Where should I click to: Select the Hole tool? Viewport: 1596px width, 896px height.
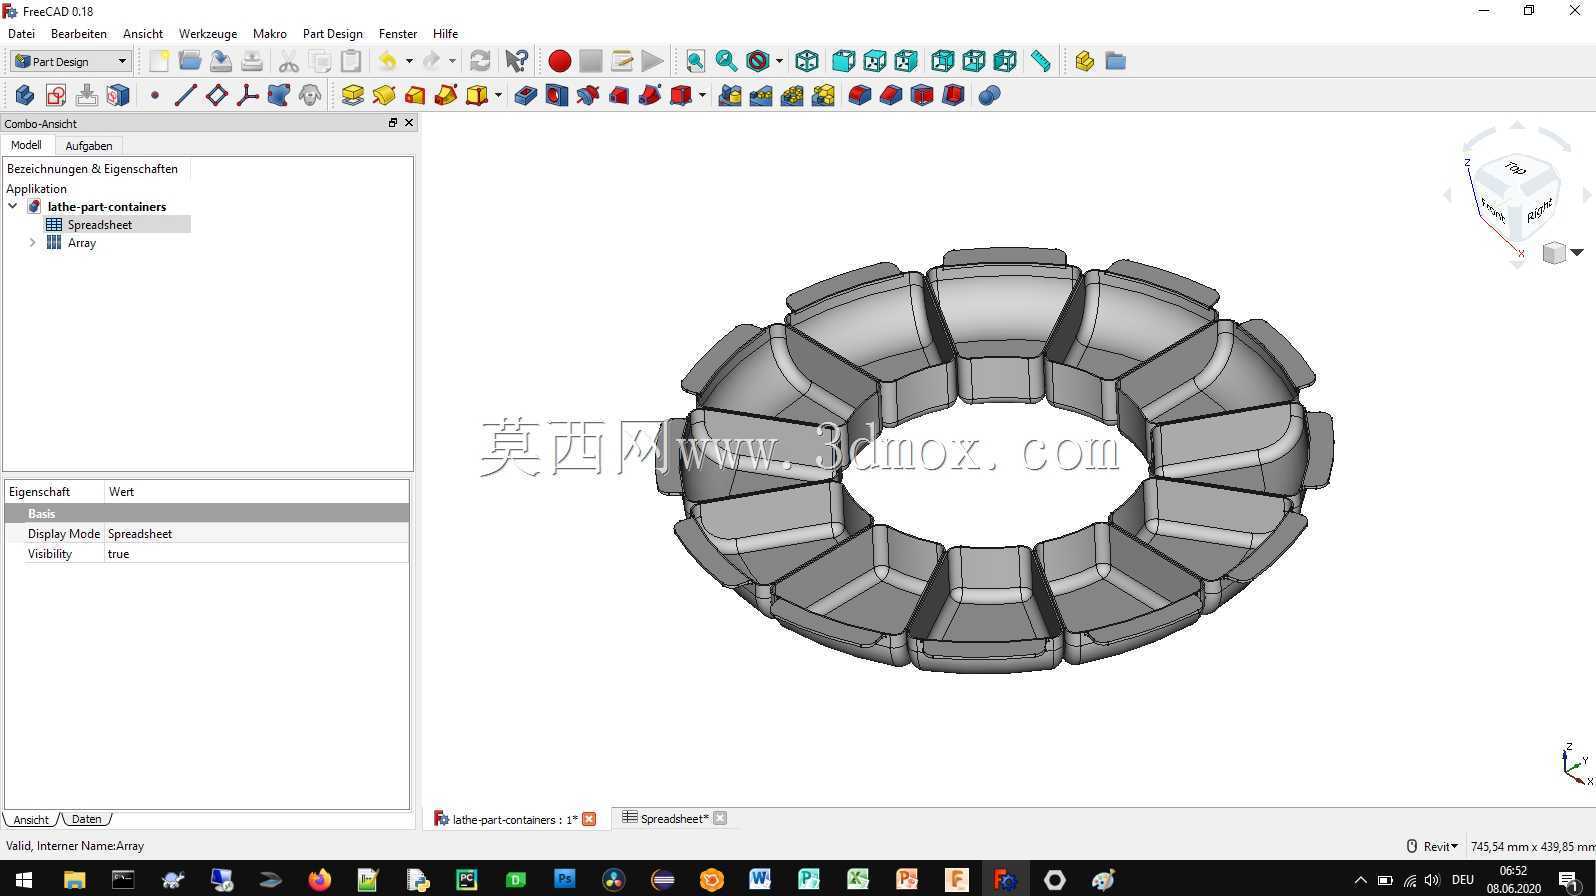557,95
